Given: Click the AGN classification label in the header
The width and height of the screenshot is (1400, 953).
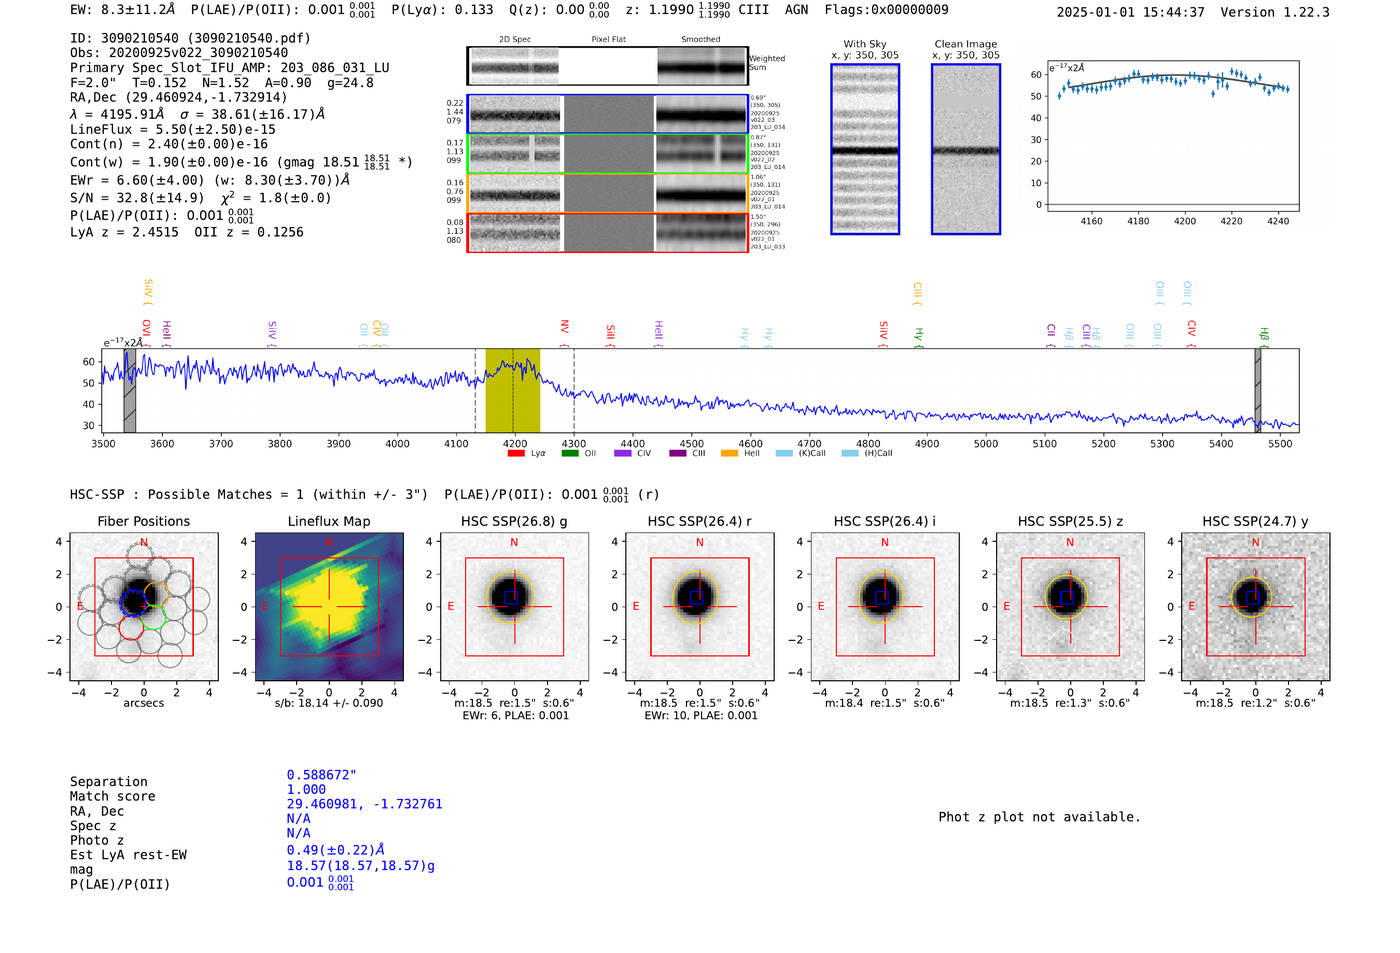Looking at the screenshot, I should pos(796,9).
